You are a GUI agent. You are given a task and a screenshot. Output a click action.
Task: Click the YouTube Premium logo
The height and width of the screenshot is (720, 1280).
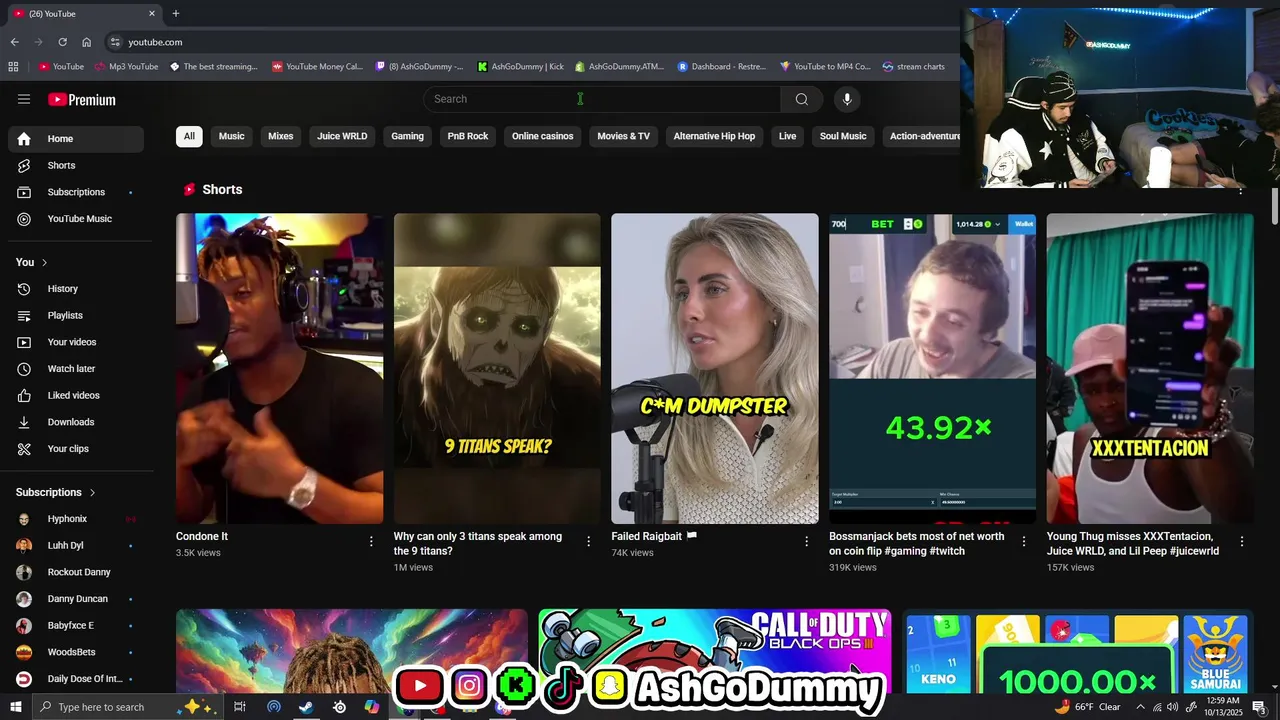[82, 100]
